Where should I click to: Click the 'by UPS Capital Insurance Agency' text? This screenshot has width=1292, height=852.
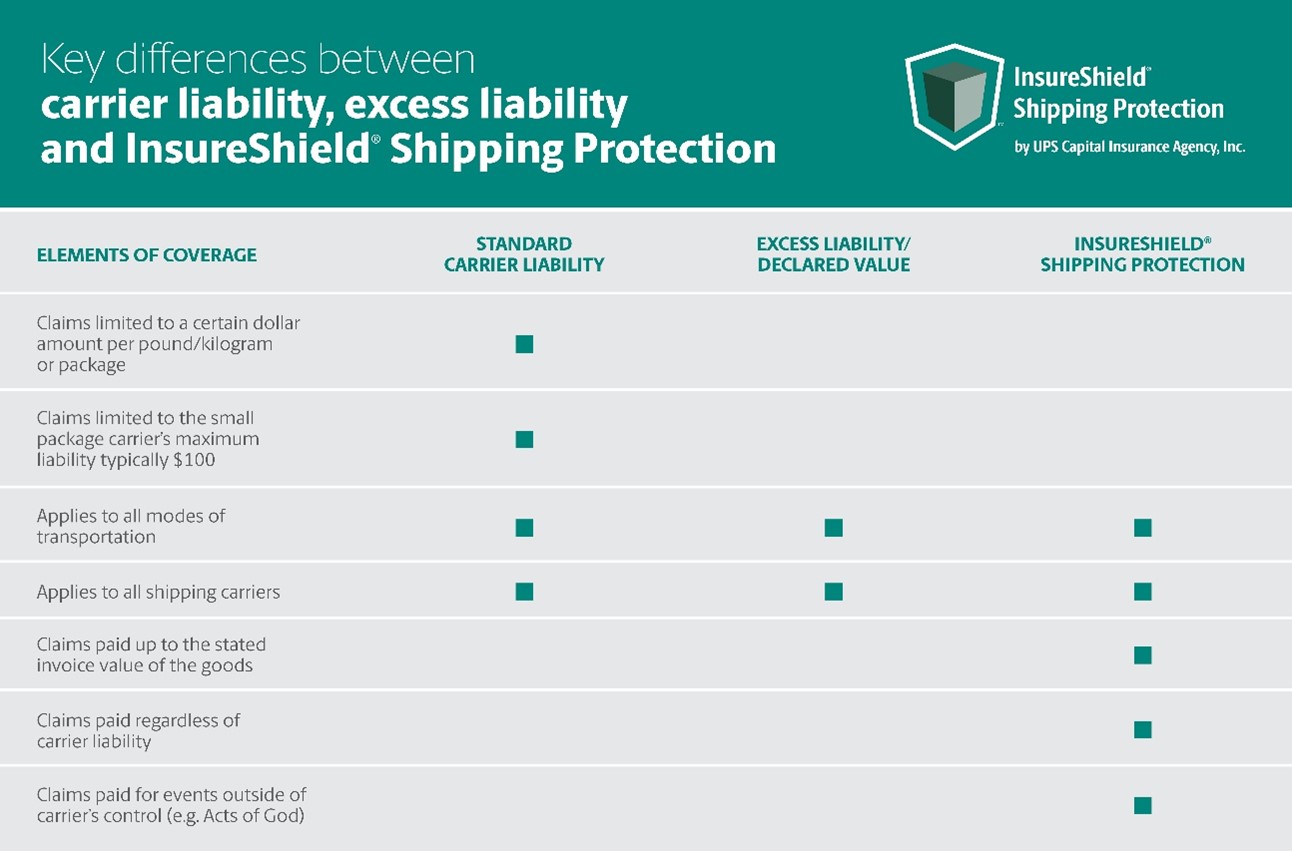point(1129,147)
